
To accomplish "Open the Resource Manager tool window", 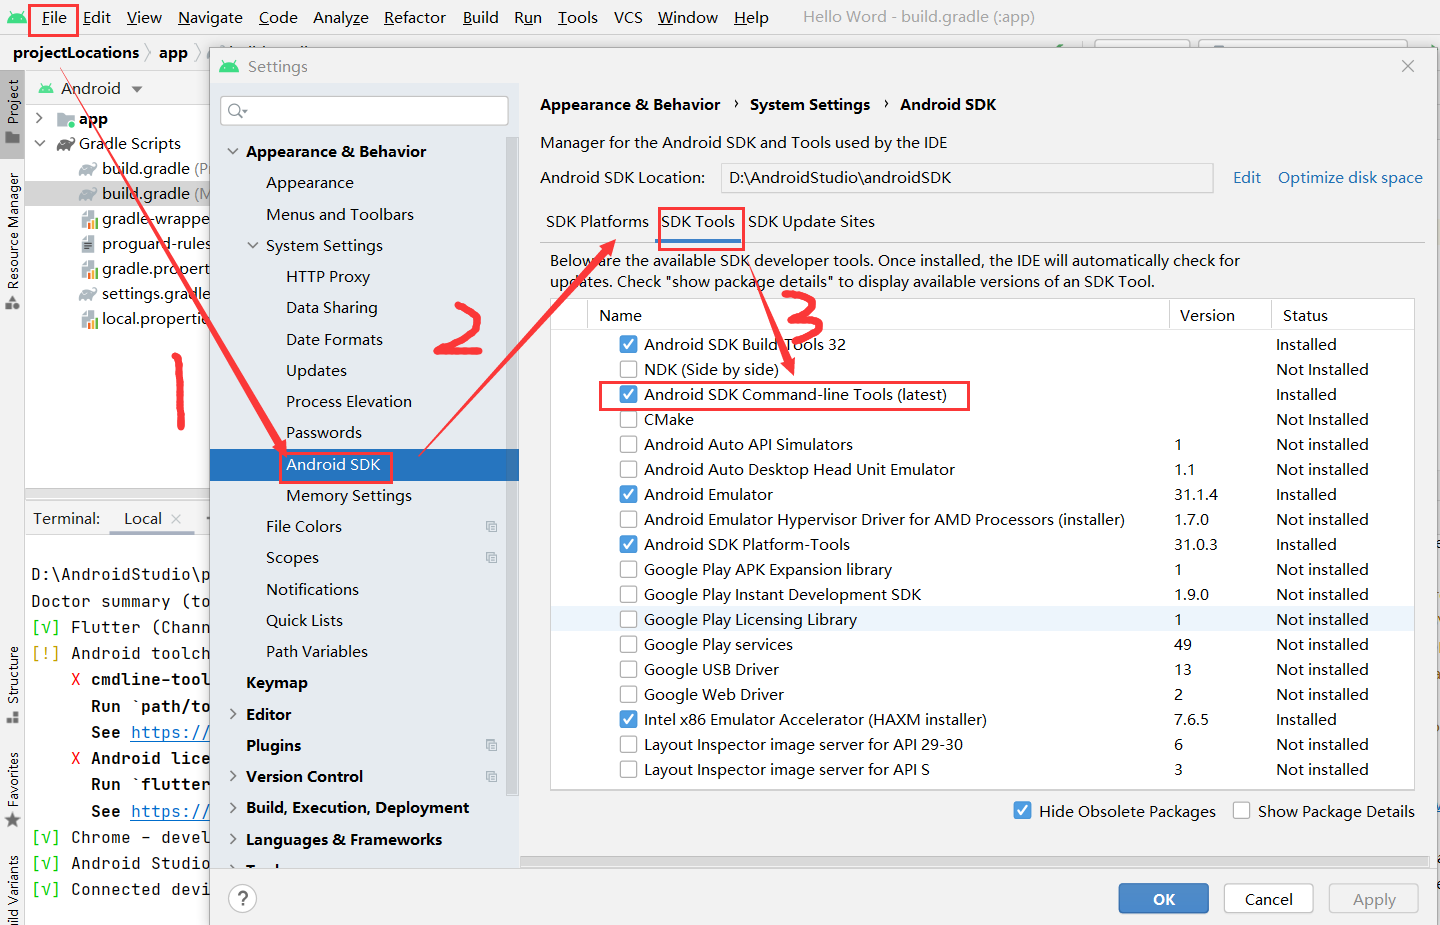I will [13, 241].
